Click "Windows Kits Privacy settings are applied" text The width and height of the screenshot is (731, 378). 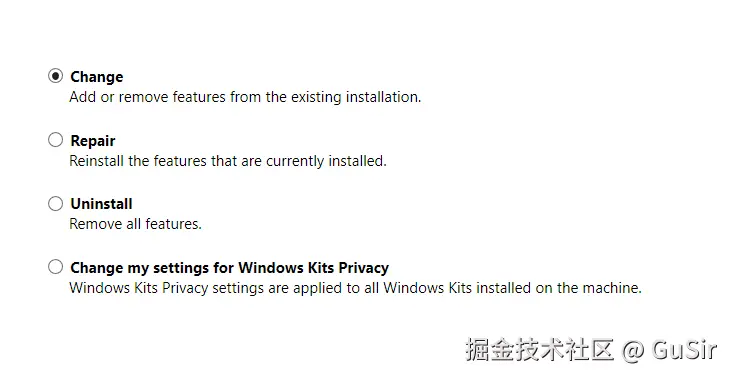[x=206, y=288]
